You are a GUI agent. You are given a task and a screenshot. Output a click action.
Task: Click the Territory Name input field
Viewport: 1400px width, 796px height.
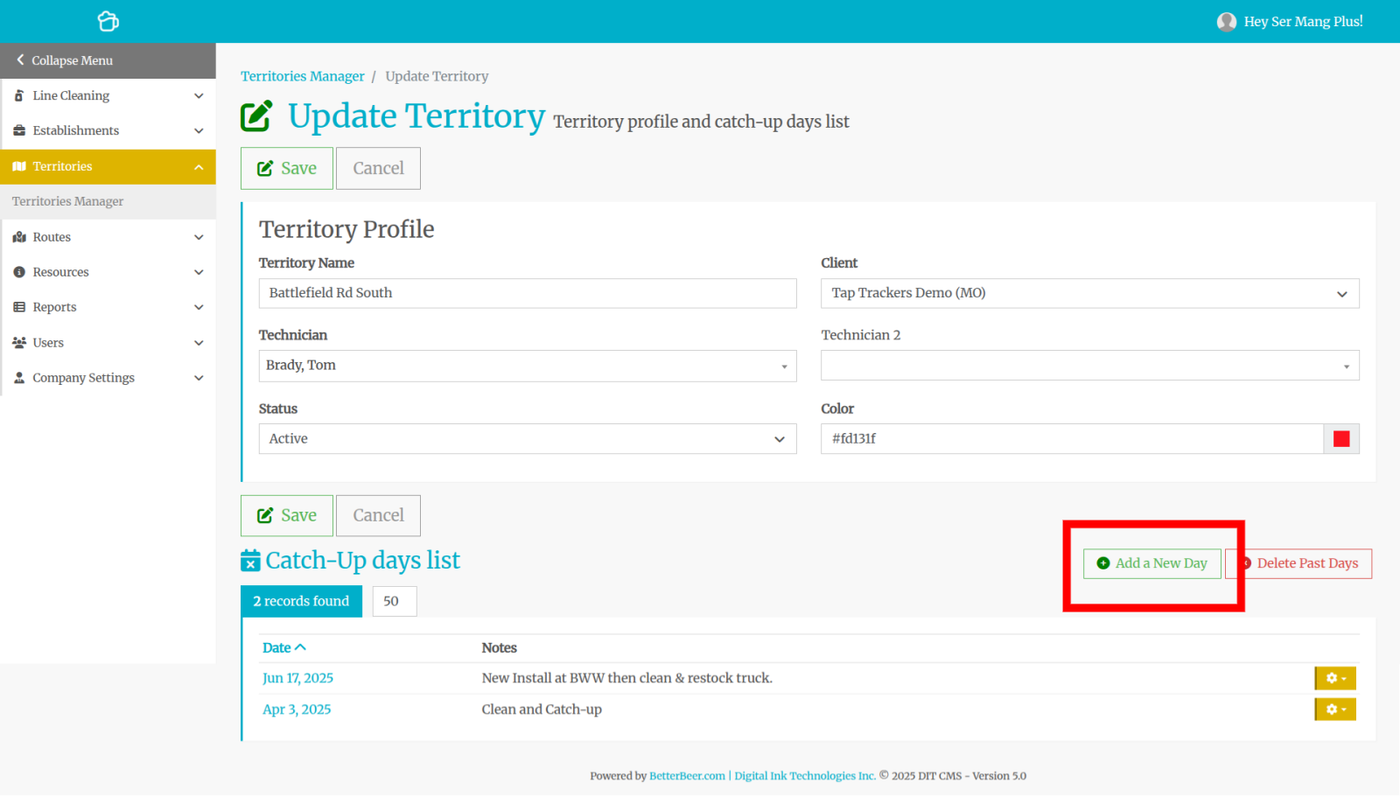528,293
